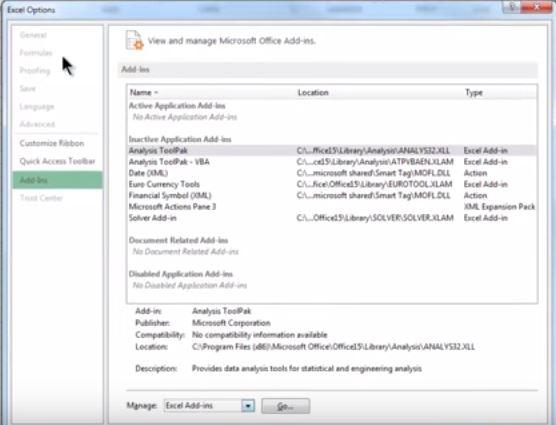This screenshot has height=425, width=556.
Task: Click the Go button
Action: pos(285,406)
